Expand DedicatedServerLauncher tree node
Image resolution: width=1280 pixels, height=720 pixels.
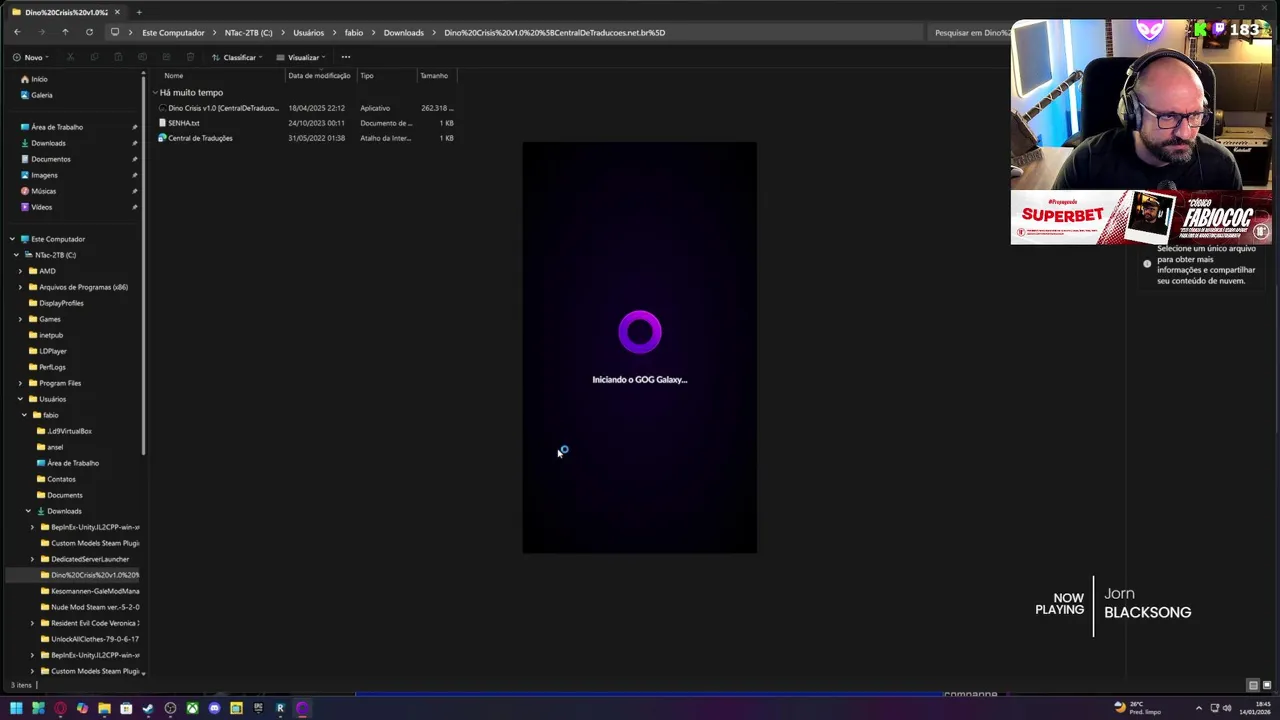(32, 559)
